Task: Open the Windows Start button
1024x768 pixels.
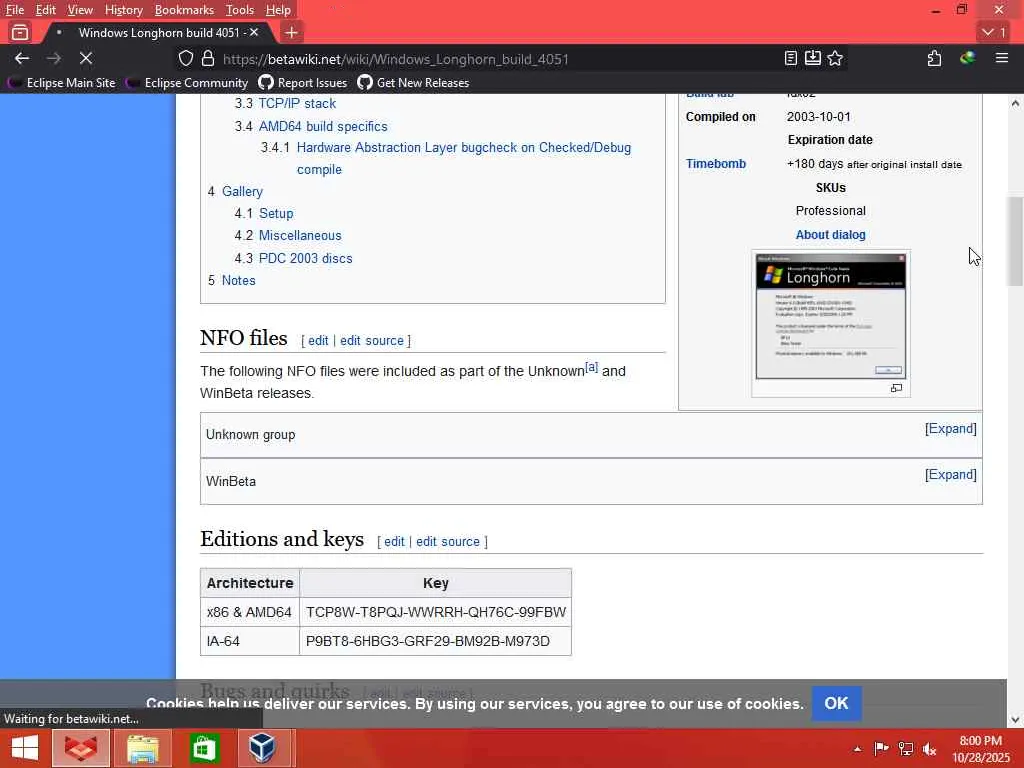Action: (25, 748)
